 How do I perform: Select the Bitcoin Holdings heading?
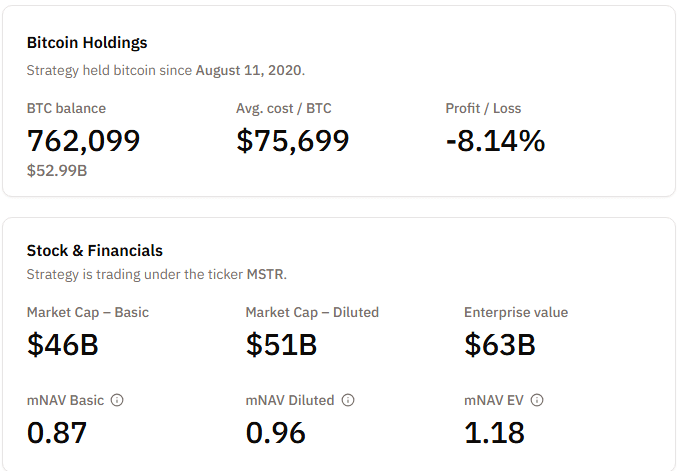click(x=87, y=43)
